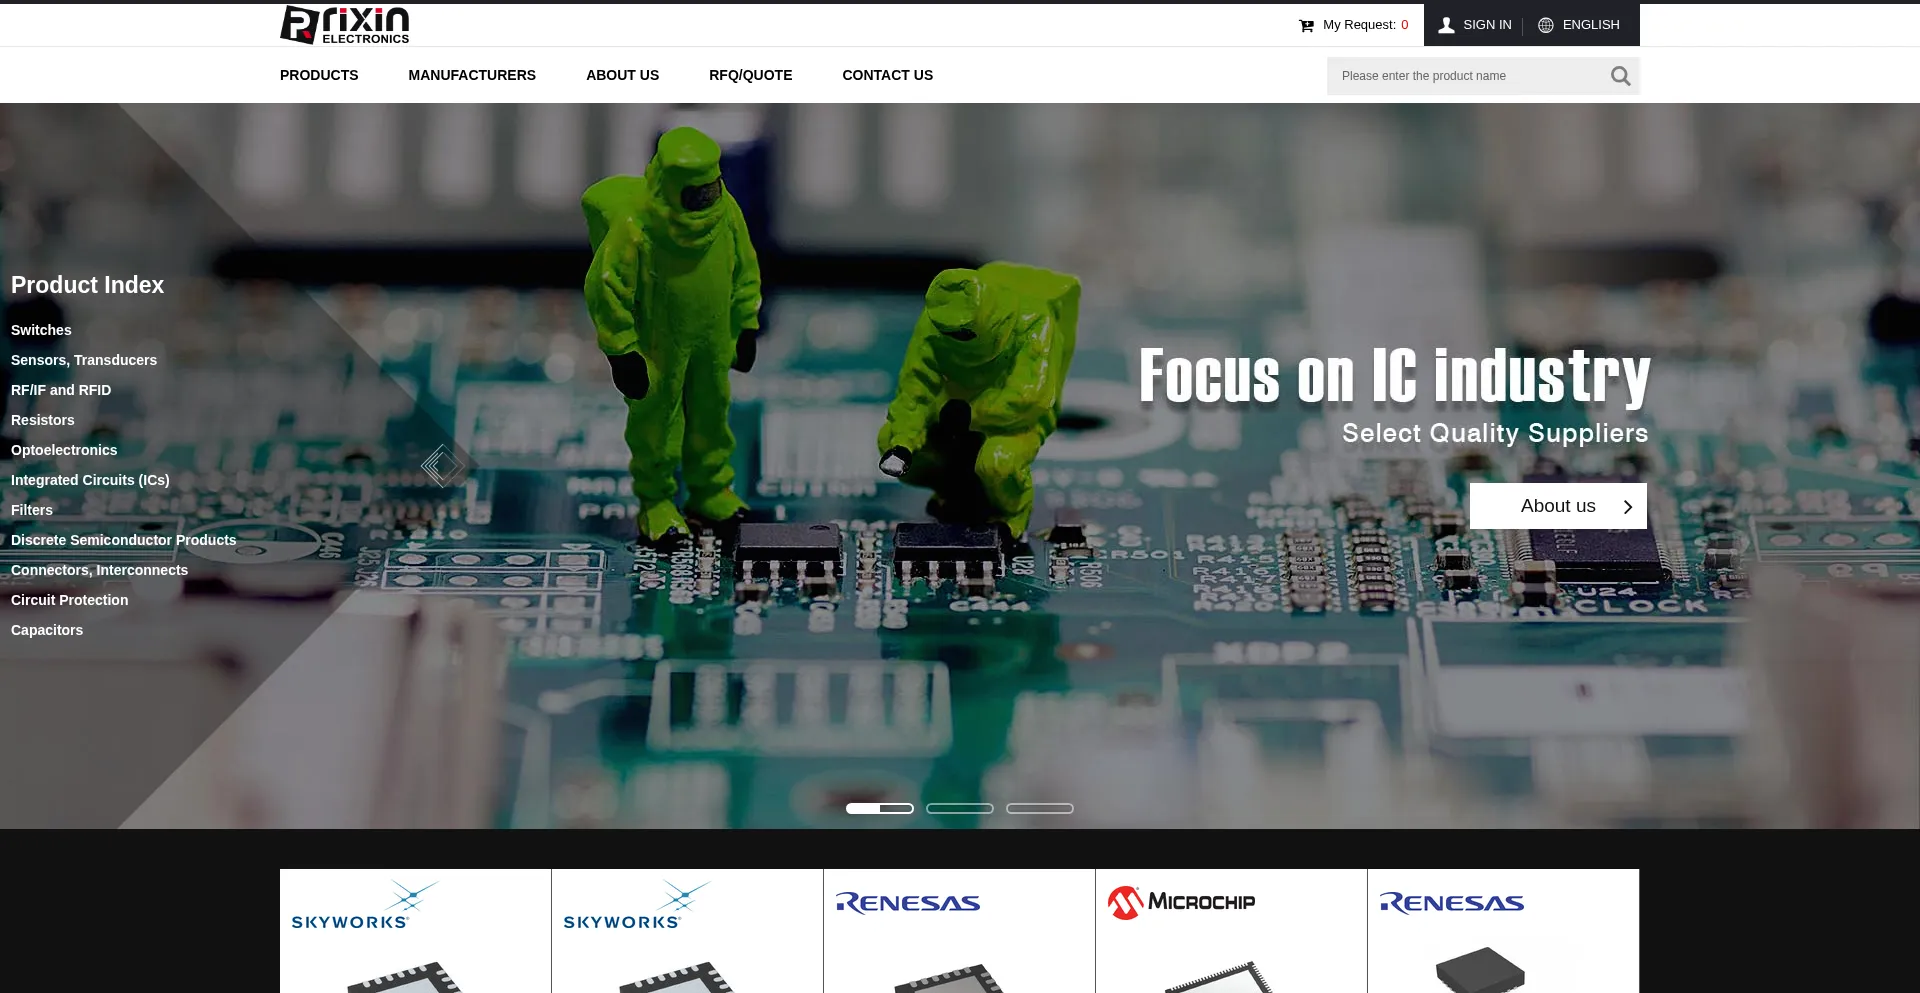The width and height of the screenshot is (1920, 993).
Task: Open Sensors, Transducers category
Action: click(84, 360)
